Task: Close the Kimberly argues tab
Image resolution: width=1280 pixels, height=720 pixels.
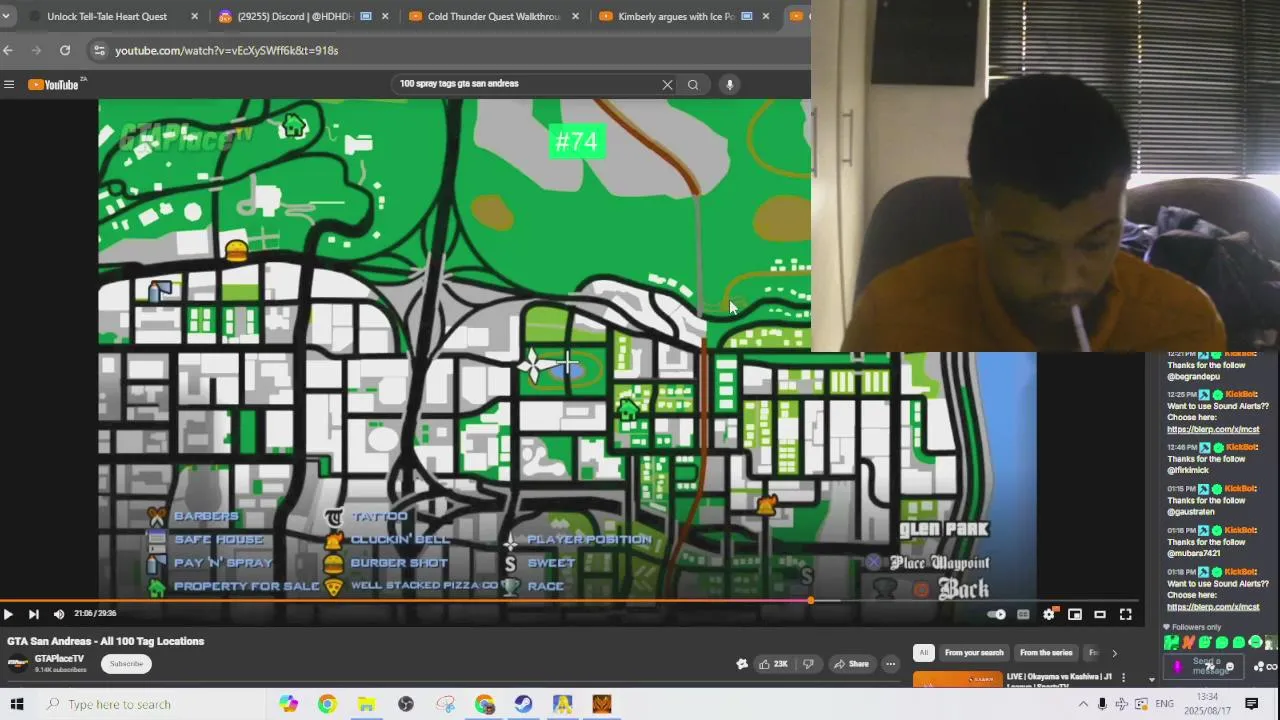Action: click(766, 16)
